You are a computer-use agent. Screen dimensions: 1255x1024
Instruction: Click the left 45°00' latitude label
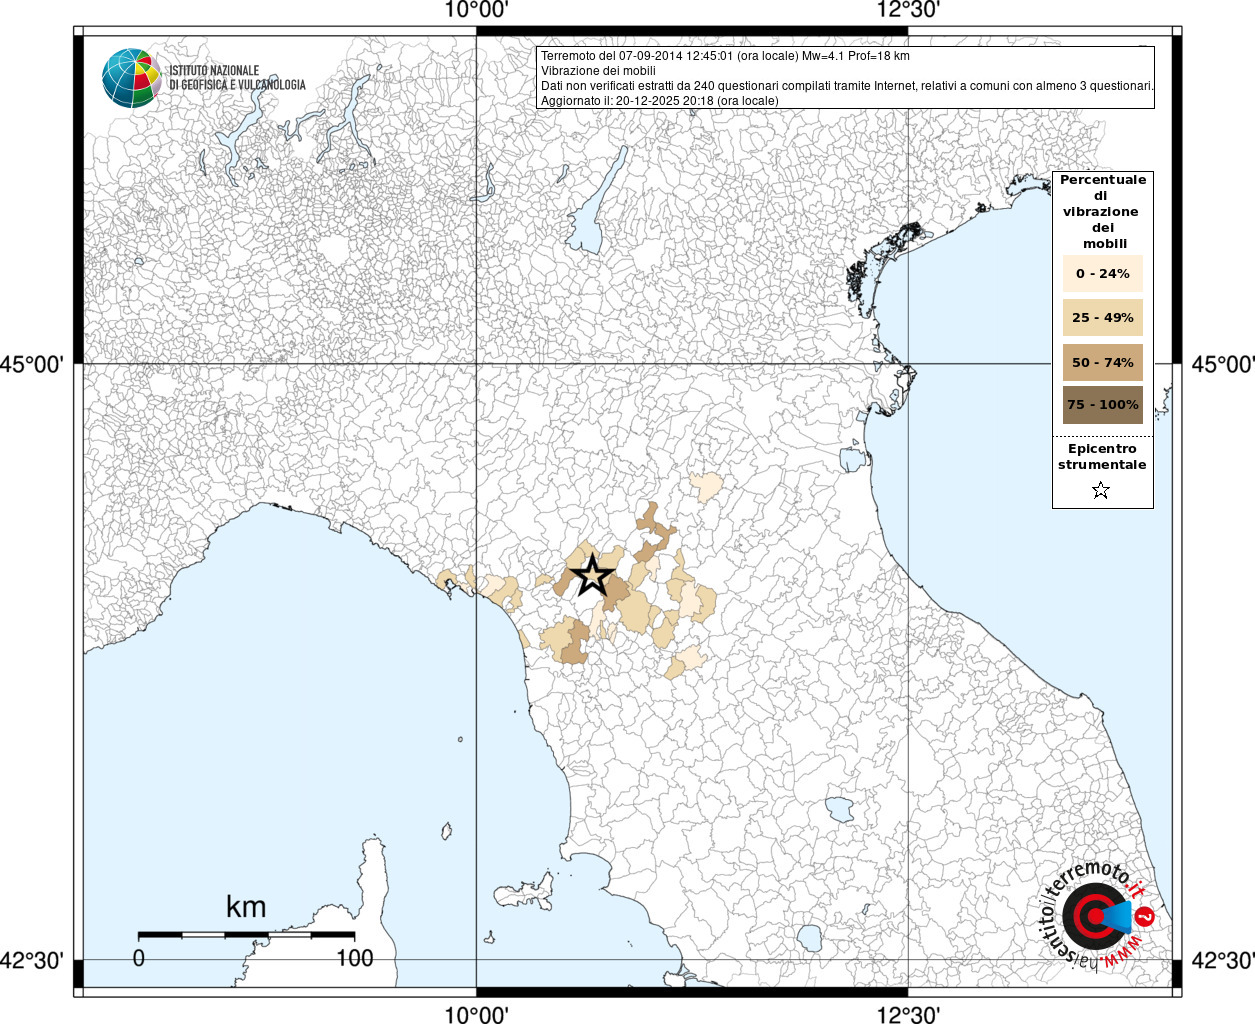[32, 364]
